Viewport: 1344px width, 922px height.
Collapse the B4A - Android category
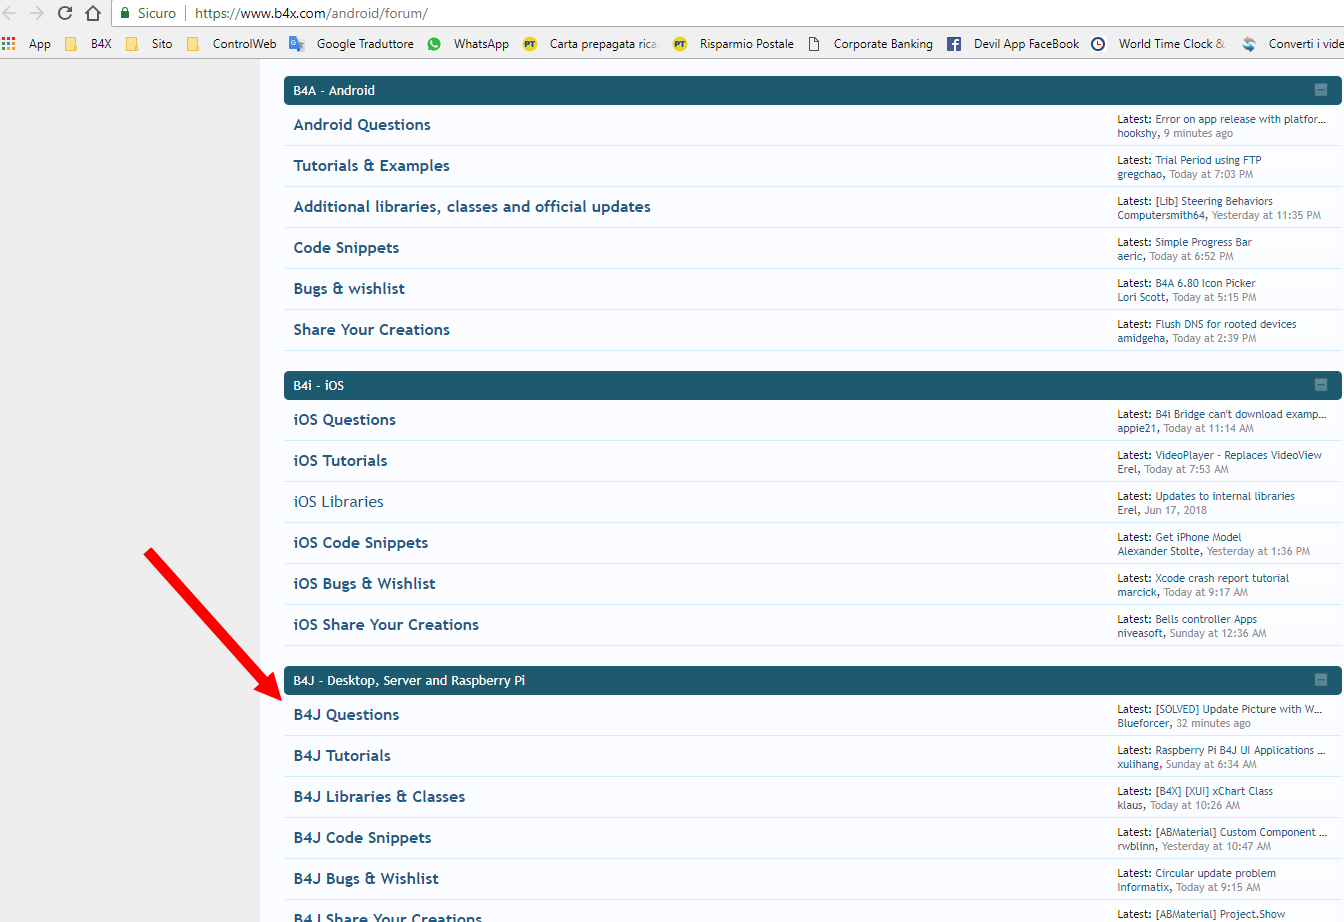point(1320,90)
